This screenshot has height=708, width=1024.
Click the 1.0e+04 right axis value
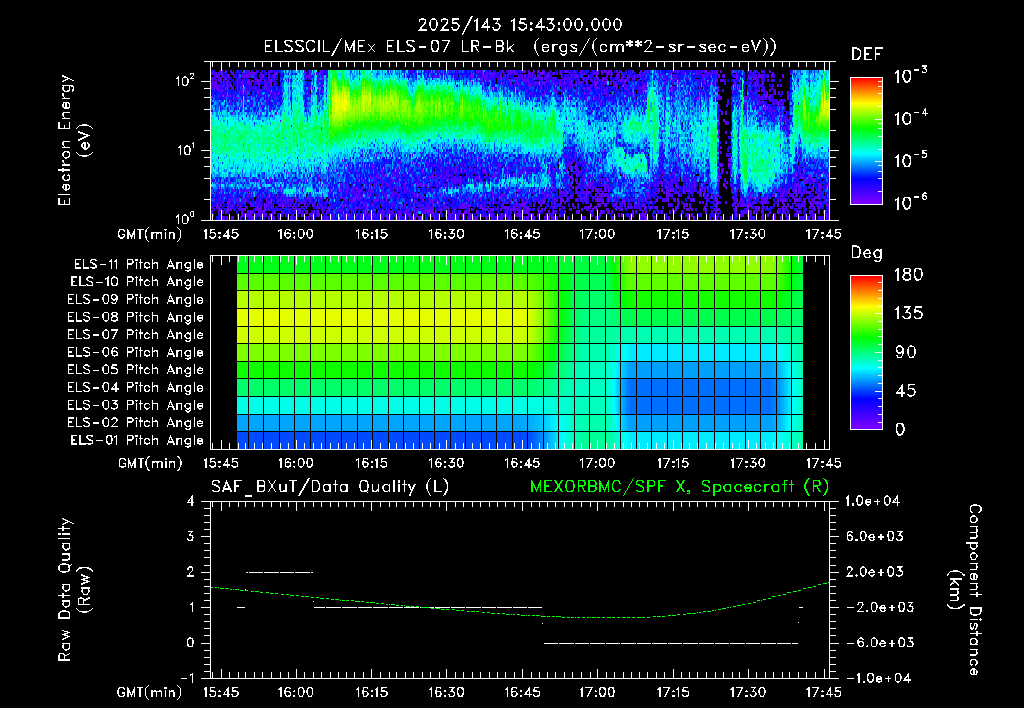(x=872, y=501)
